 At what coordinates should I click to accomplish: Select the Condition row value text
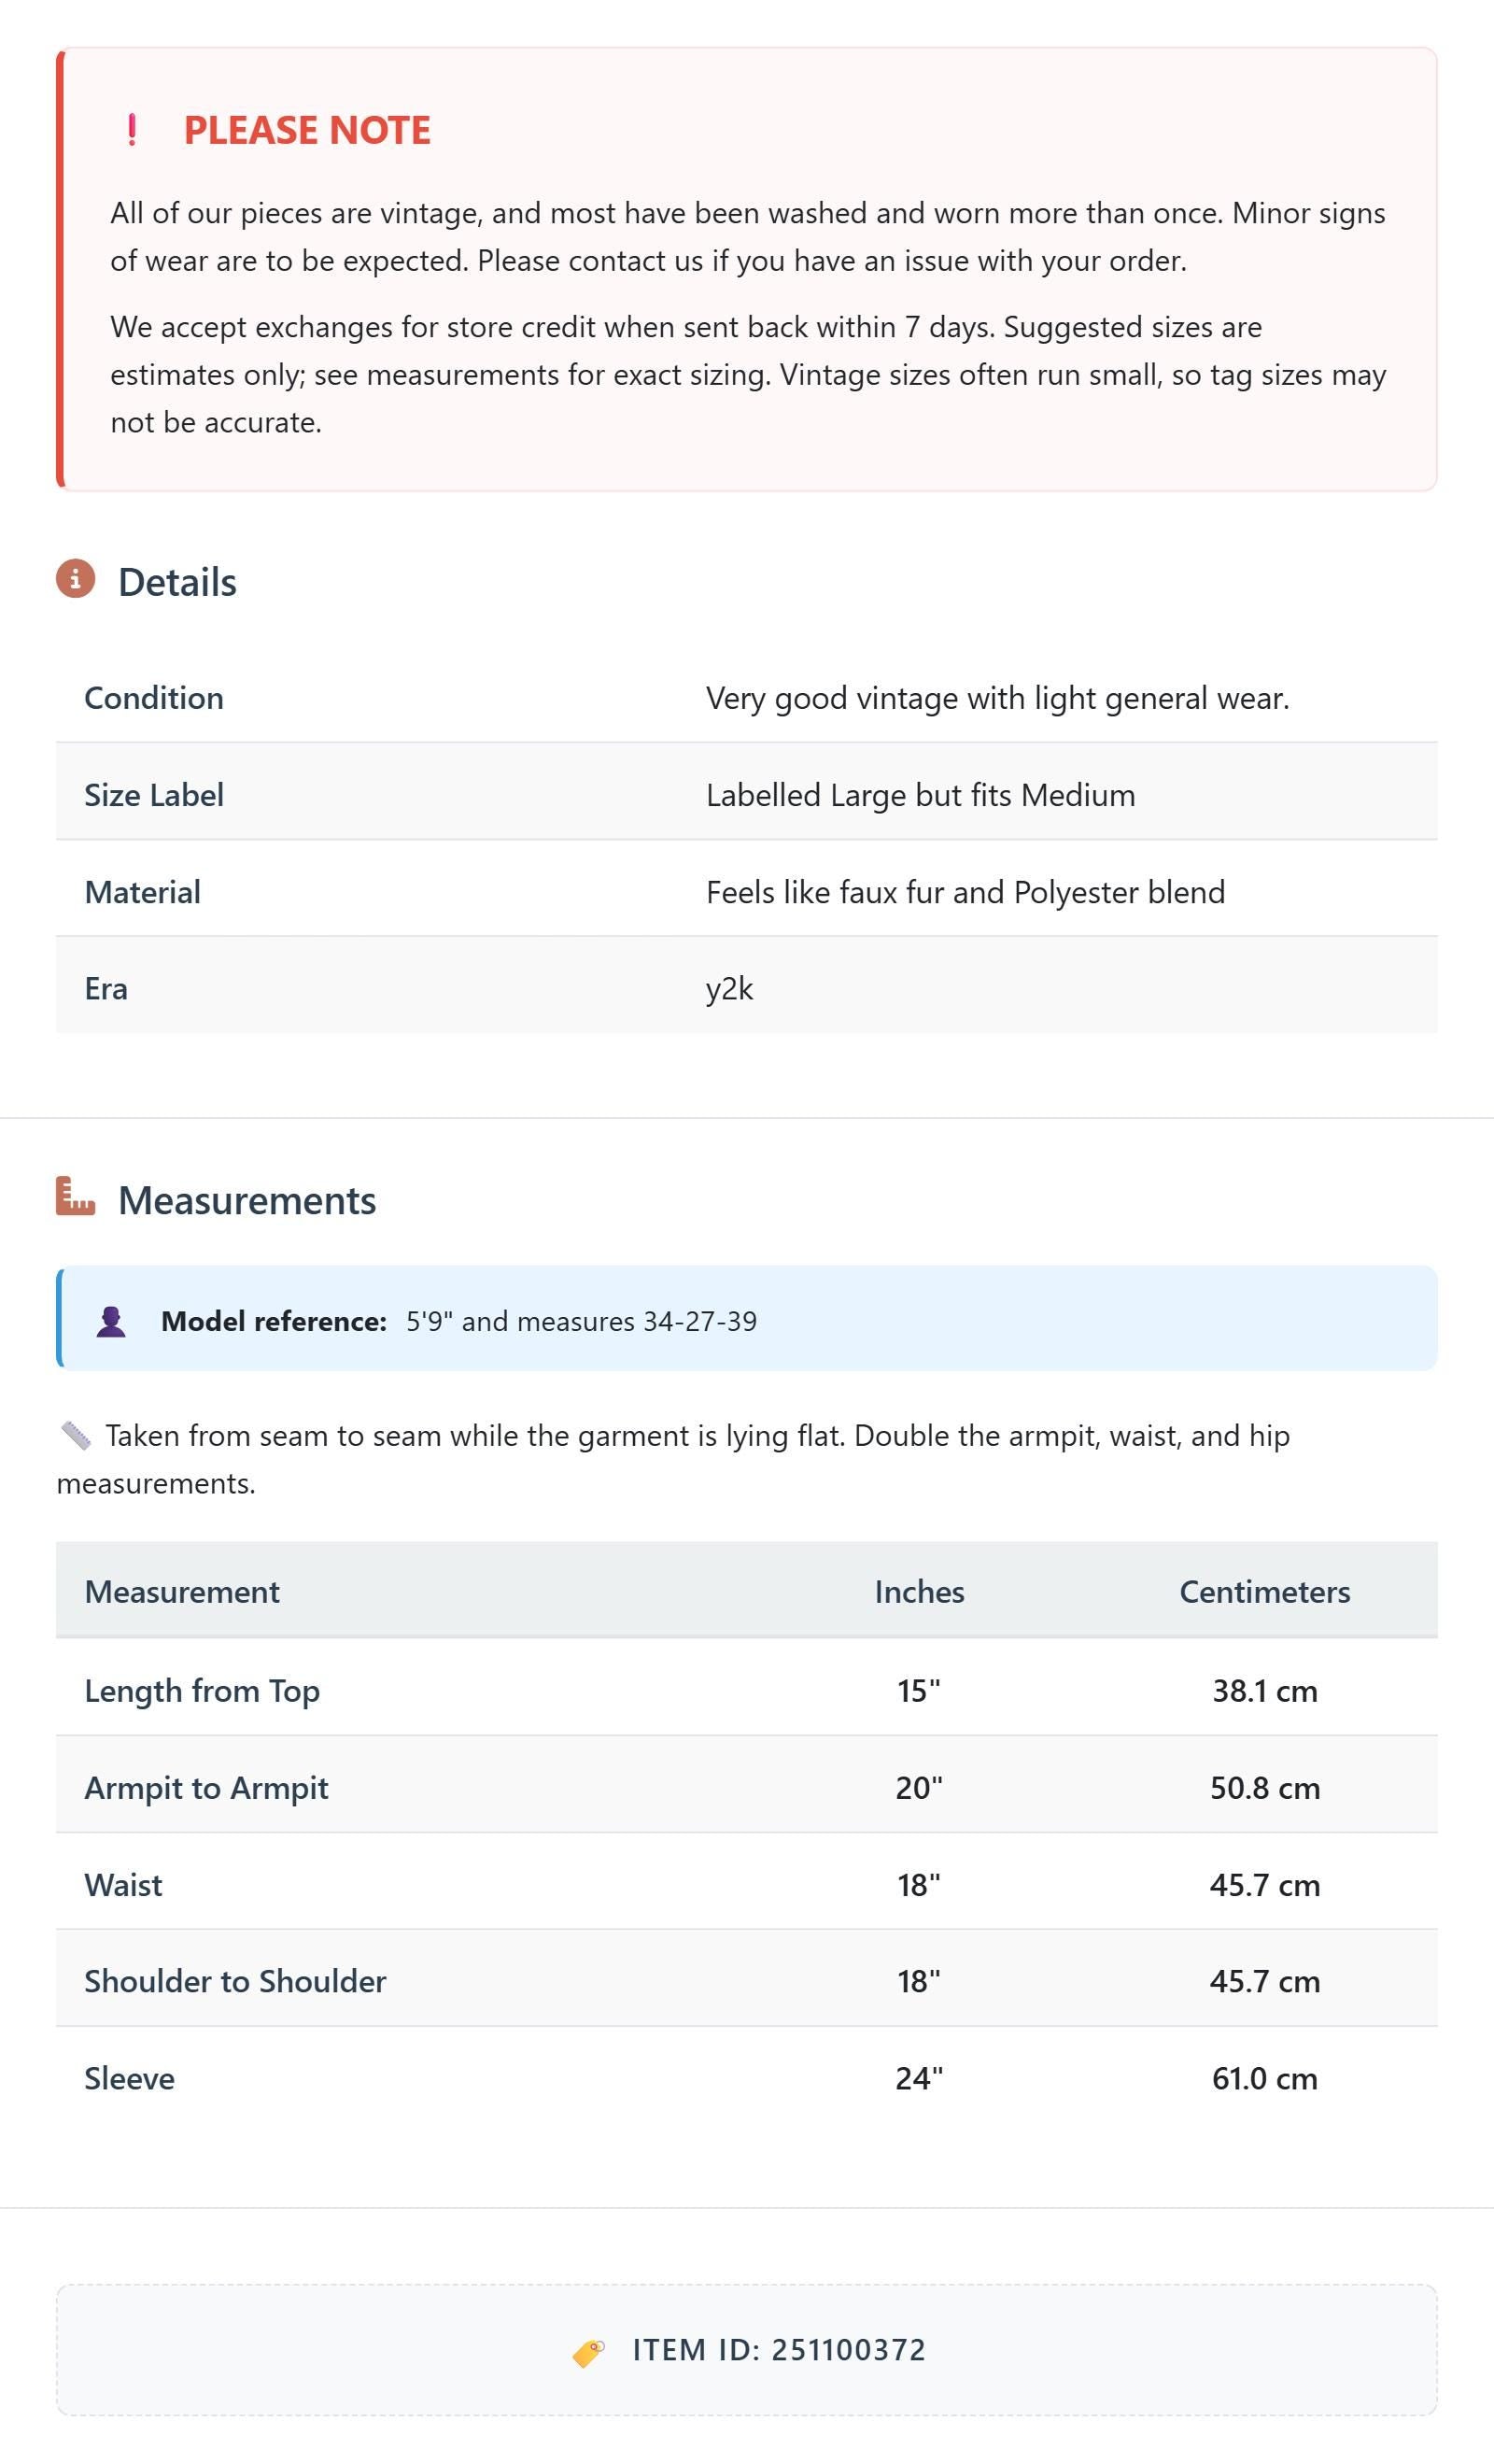pos(997,698)
